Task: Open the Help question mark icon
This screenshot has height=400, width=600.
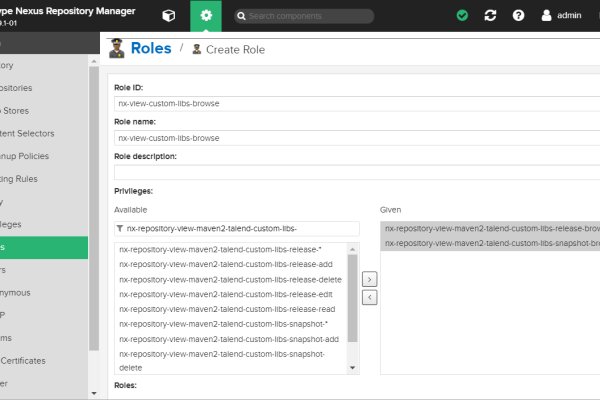Action: click(x=518, y=15)
